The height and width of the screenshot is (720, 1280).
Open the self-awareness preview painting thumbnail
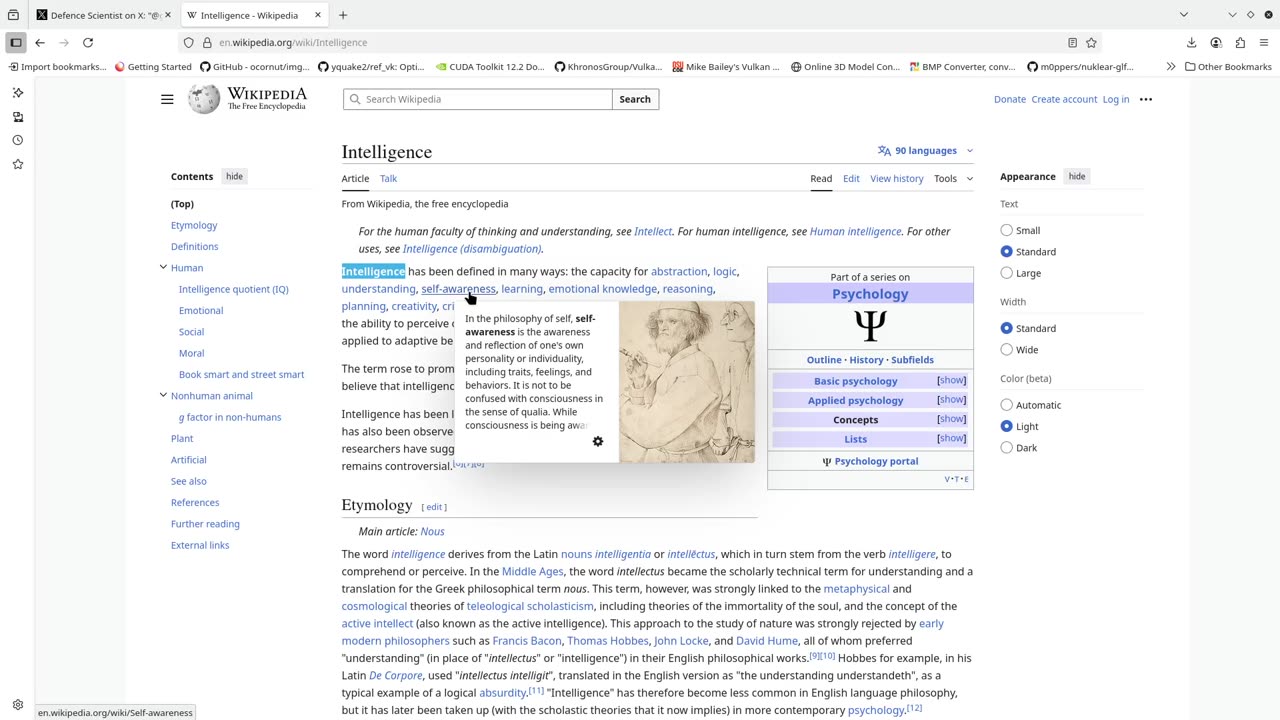[687, 382]
